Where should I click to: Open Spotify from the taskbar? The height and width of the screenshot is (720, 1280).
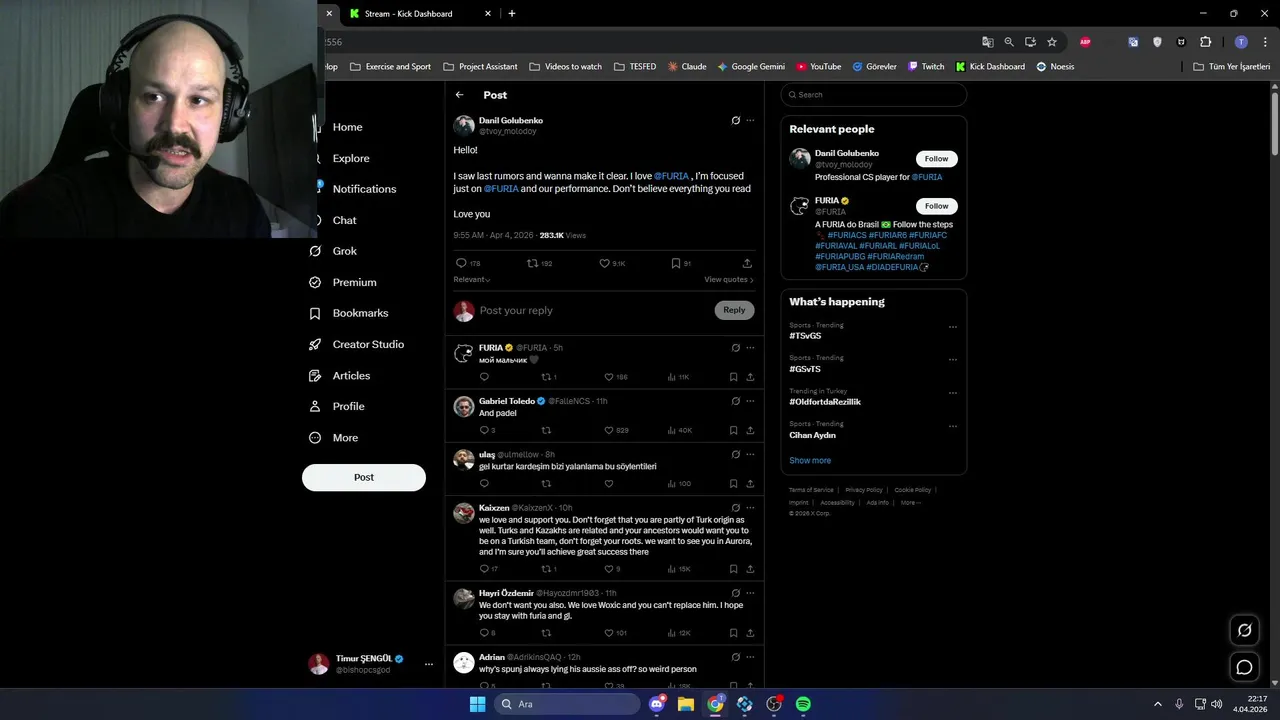tap(803, 704)
